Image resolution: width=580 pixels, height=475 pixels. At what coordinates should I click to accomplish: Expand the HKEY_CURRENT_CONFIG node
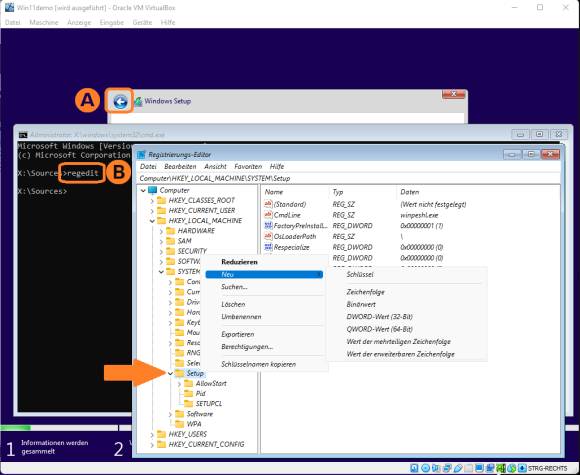tap(152, 444)
